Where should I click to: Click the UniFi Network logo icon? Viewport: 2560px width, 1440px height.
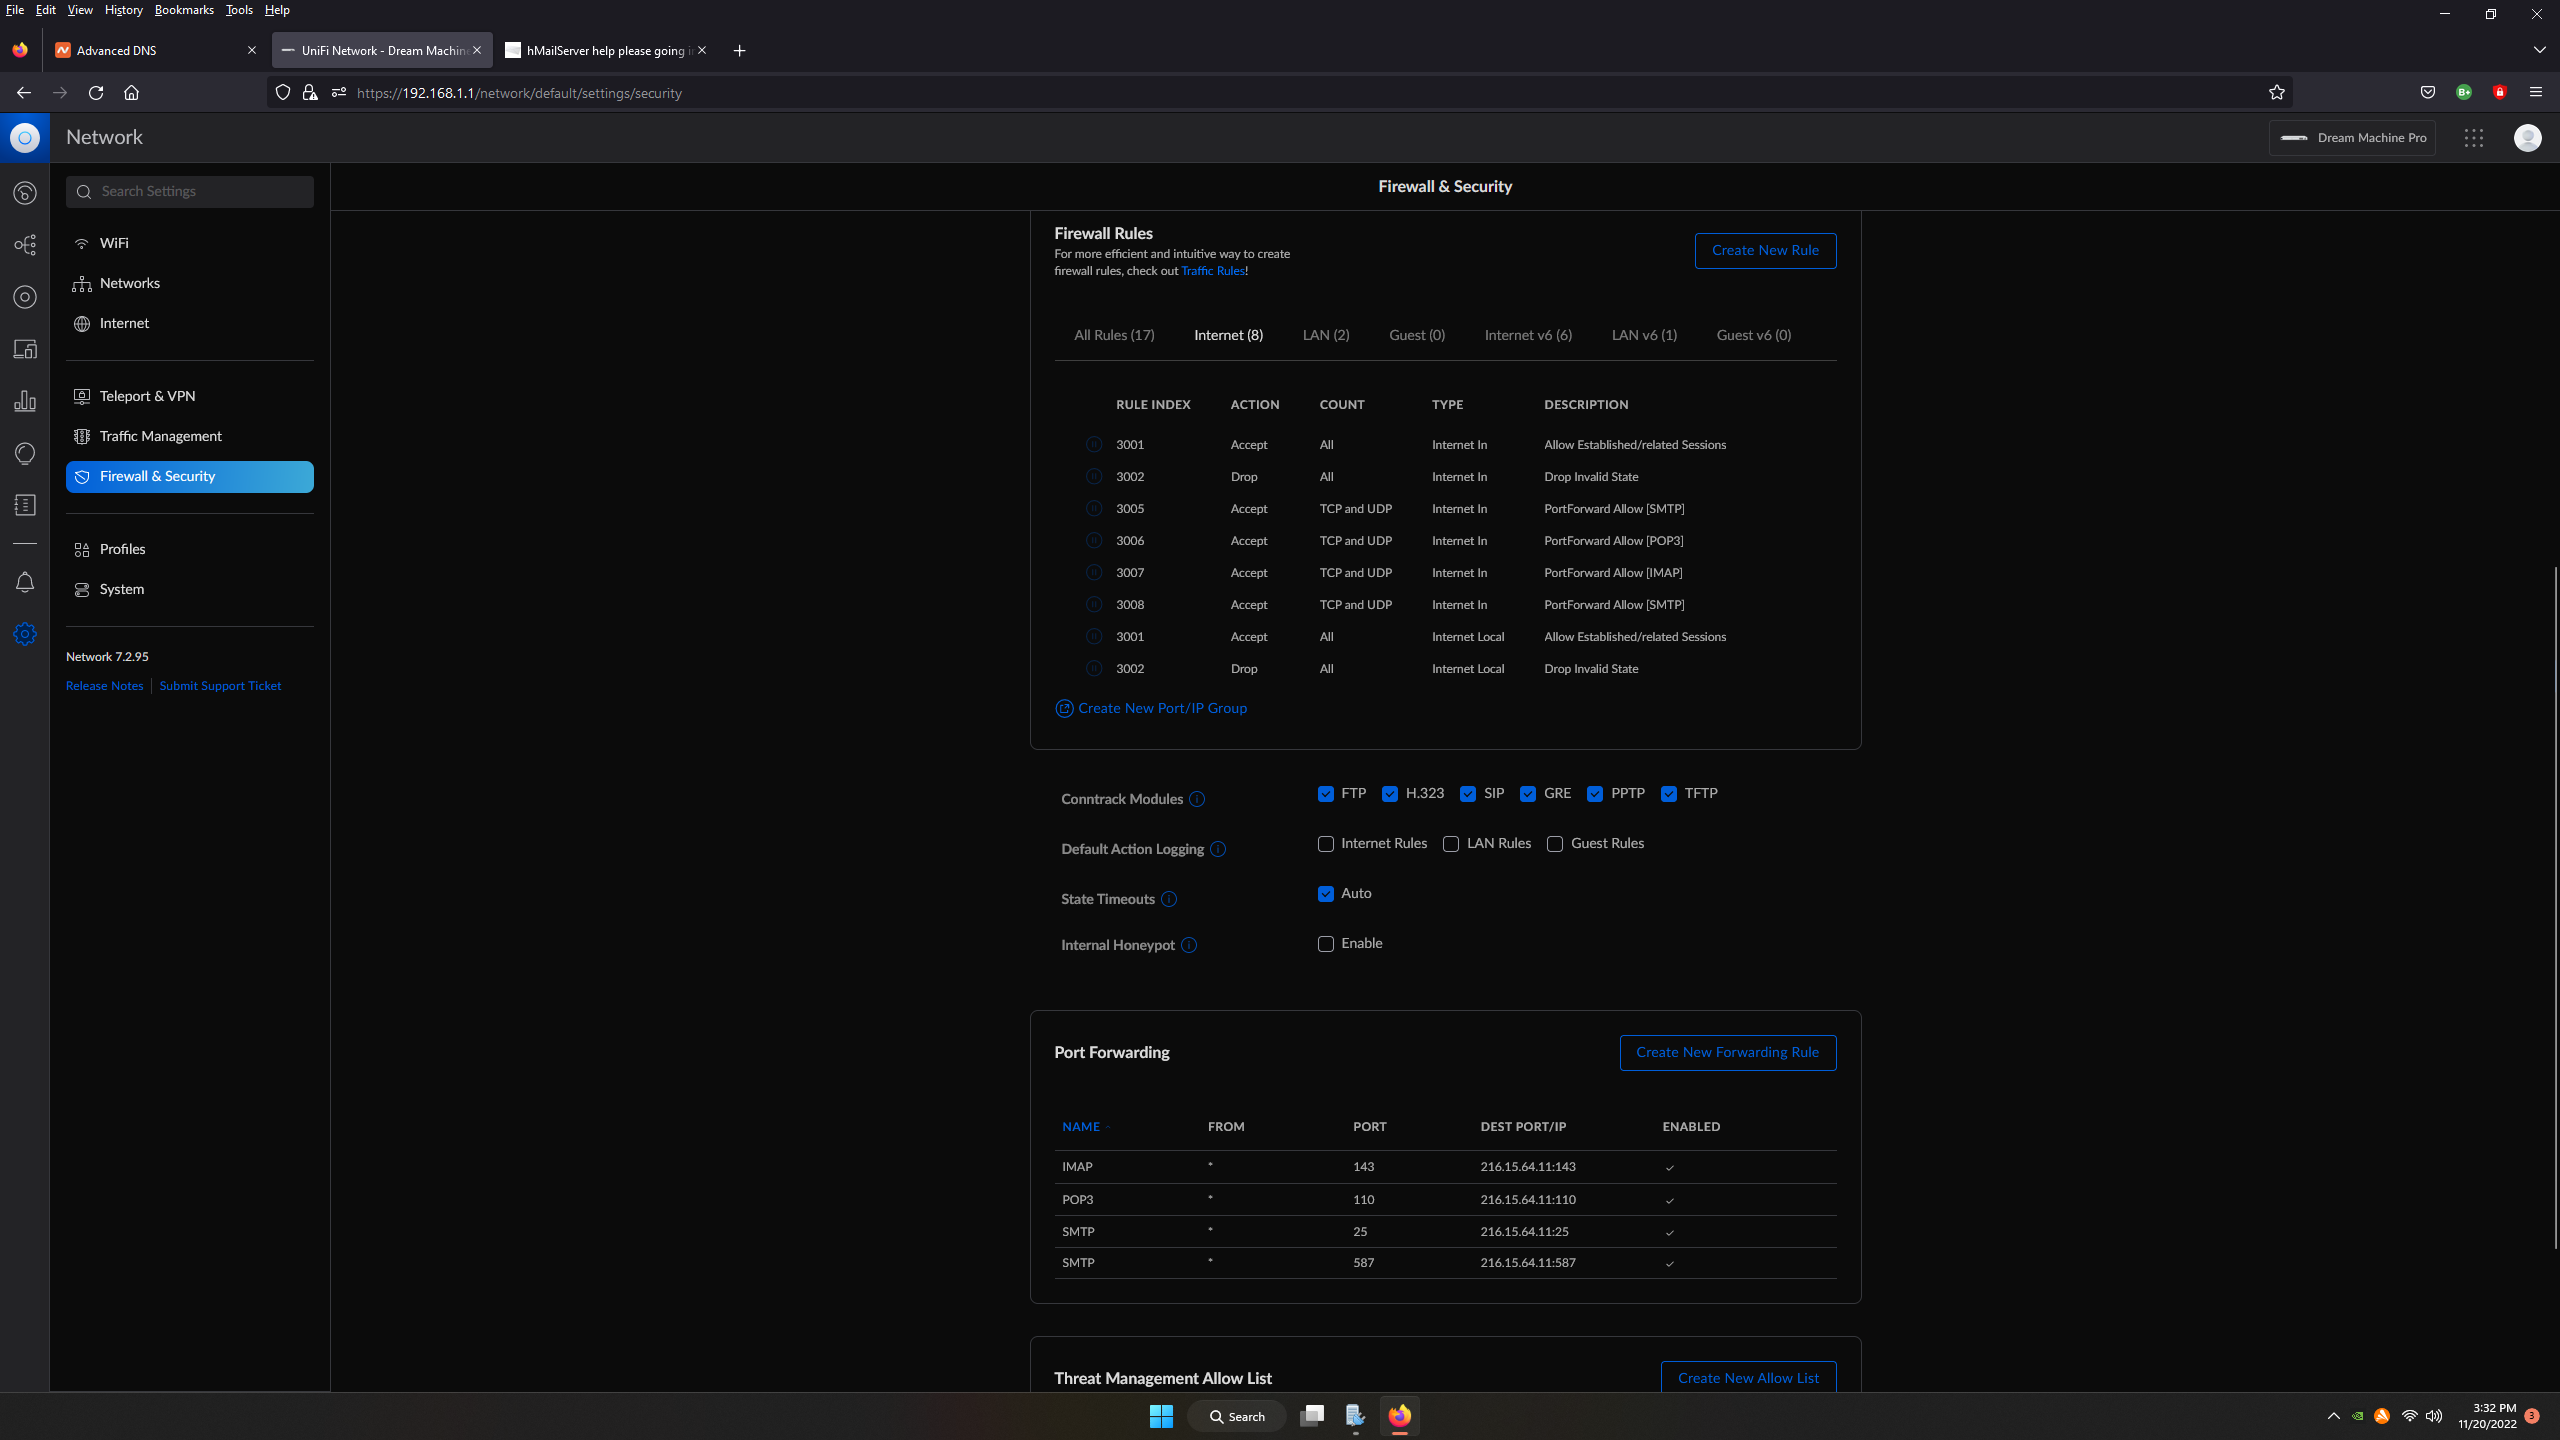pyautogui.click(x=25, y=138)
